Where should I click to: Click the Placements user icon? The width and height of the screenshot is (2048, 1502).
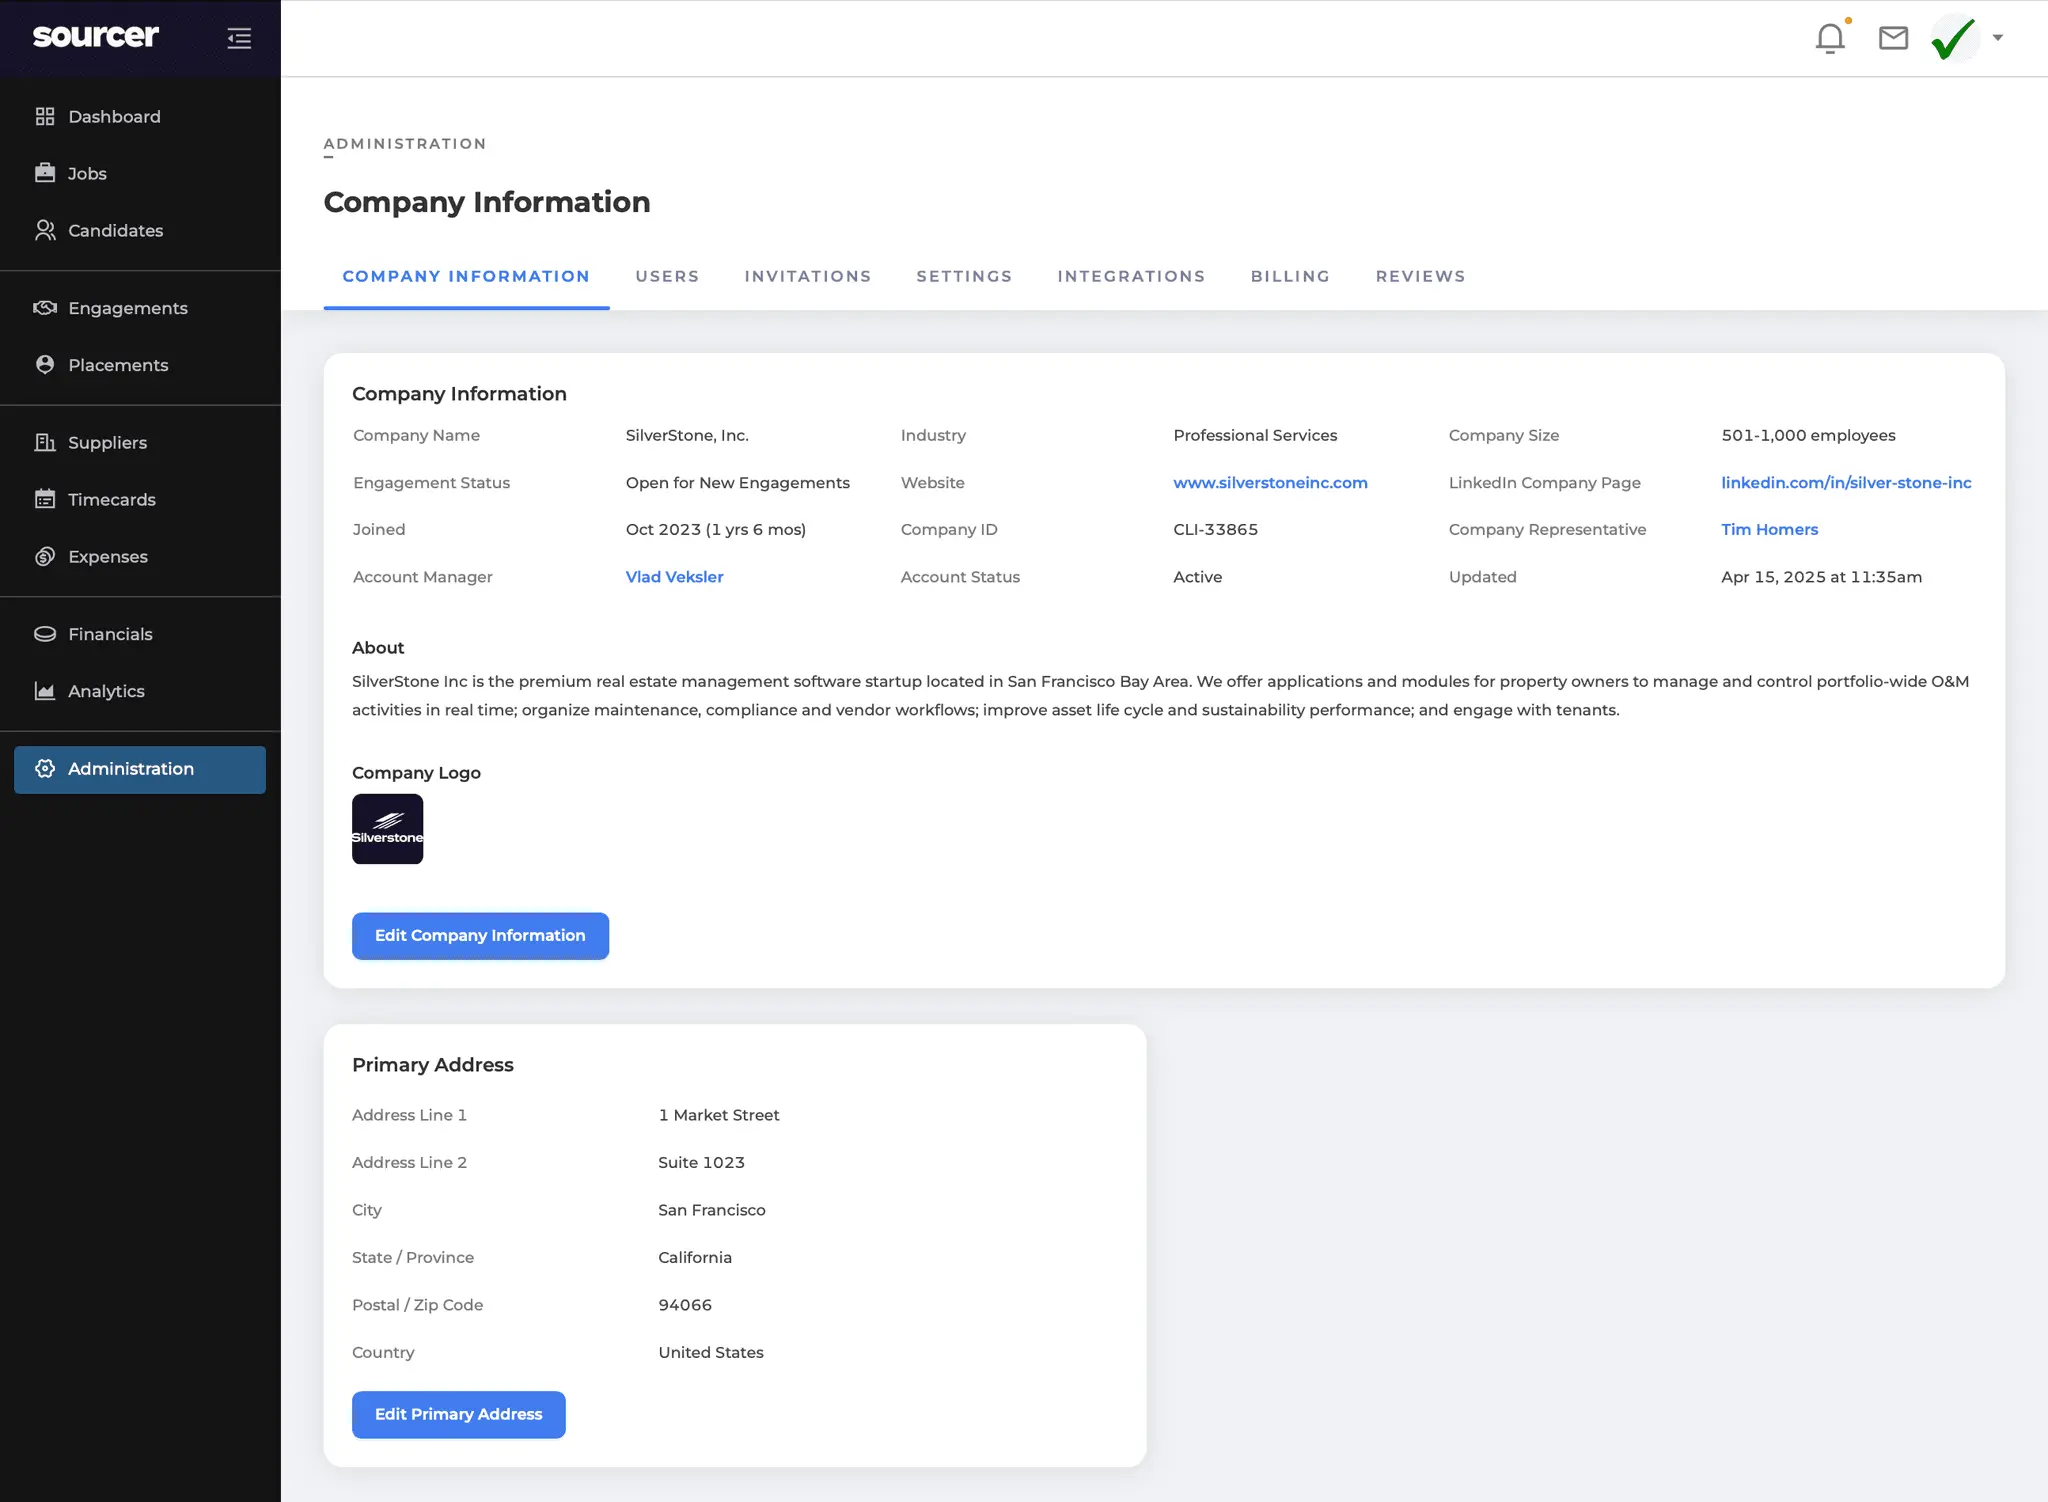click(45, 365)
